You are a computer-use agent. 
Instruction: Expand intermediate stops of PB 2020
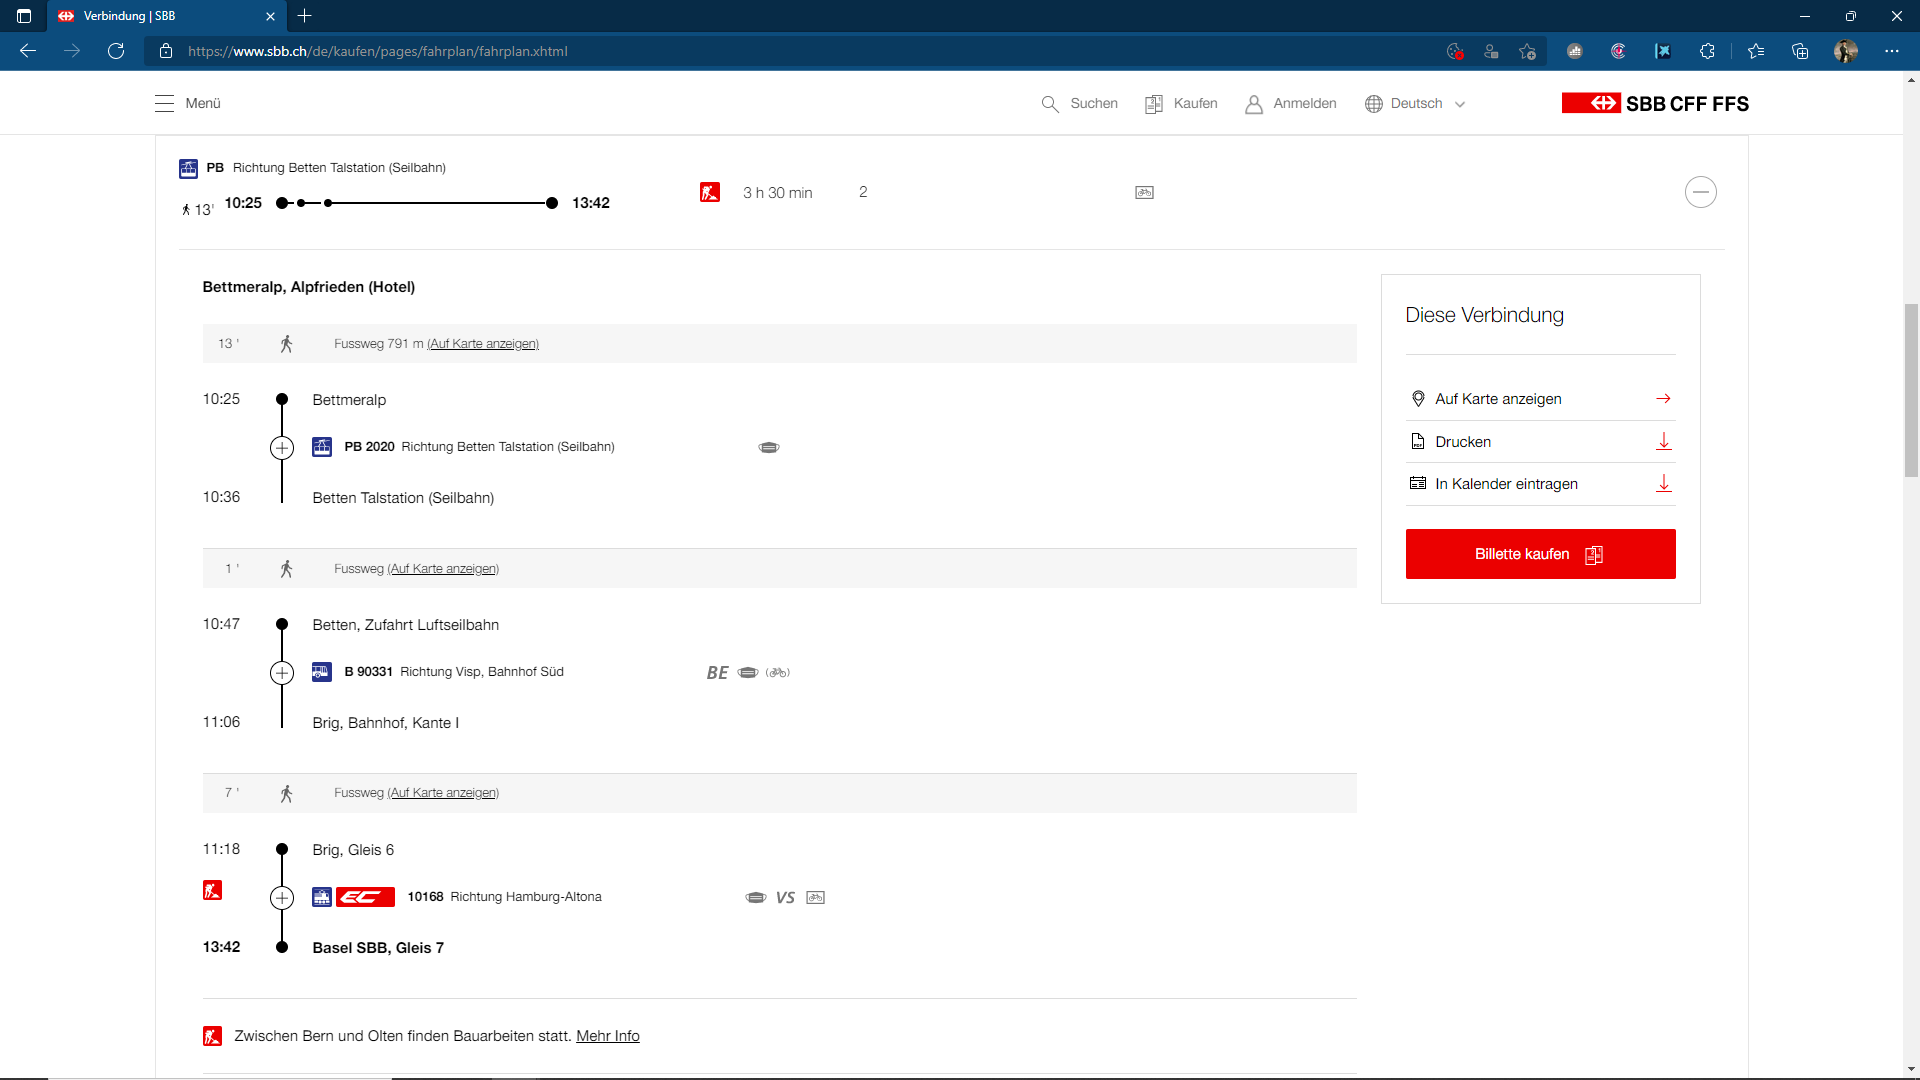(282, 448)
